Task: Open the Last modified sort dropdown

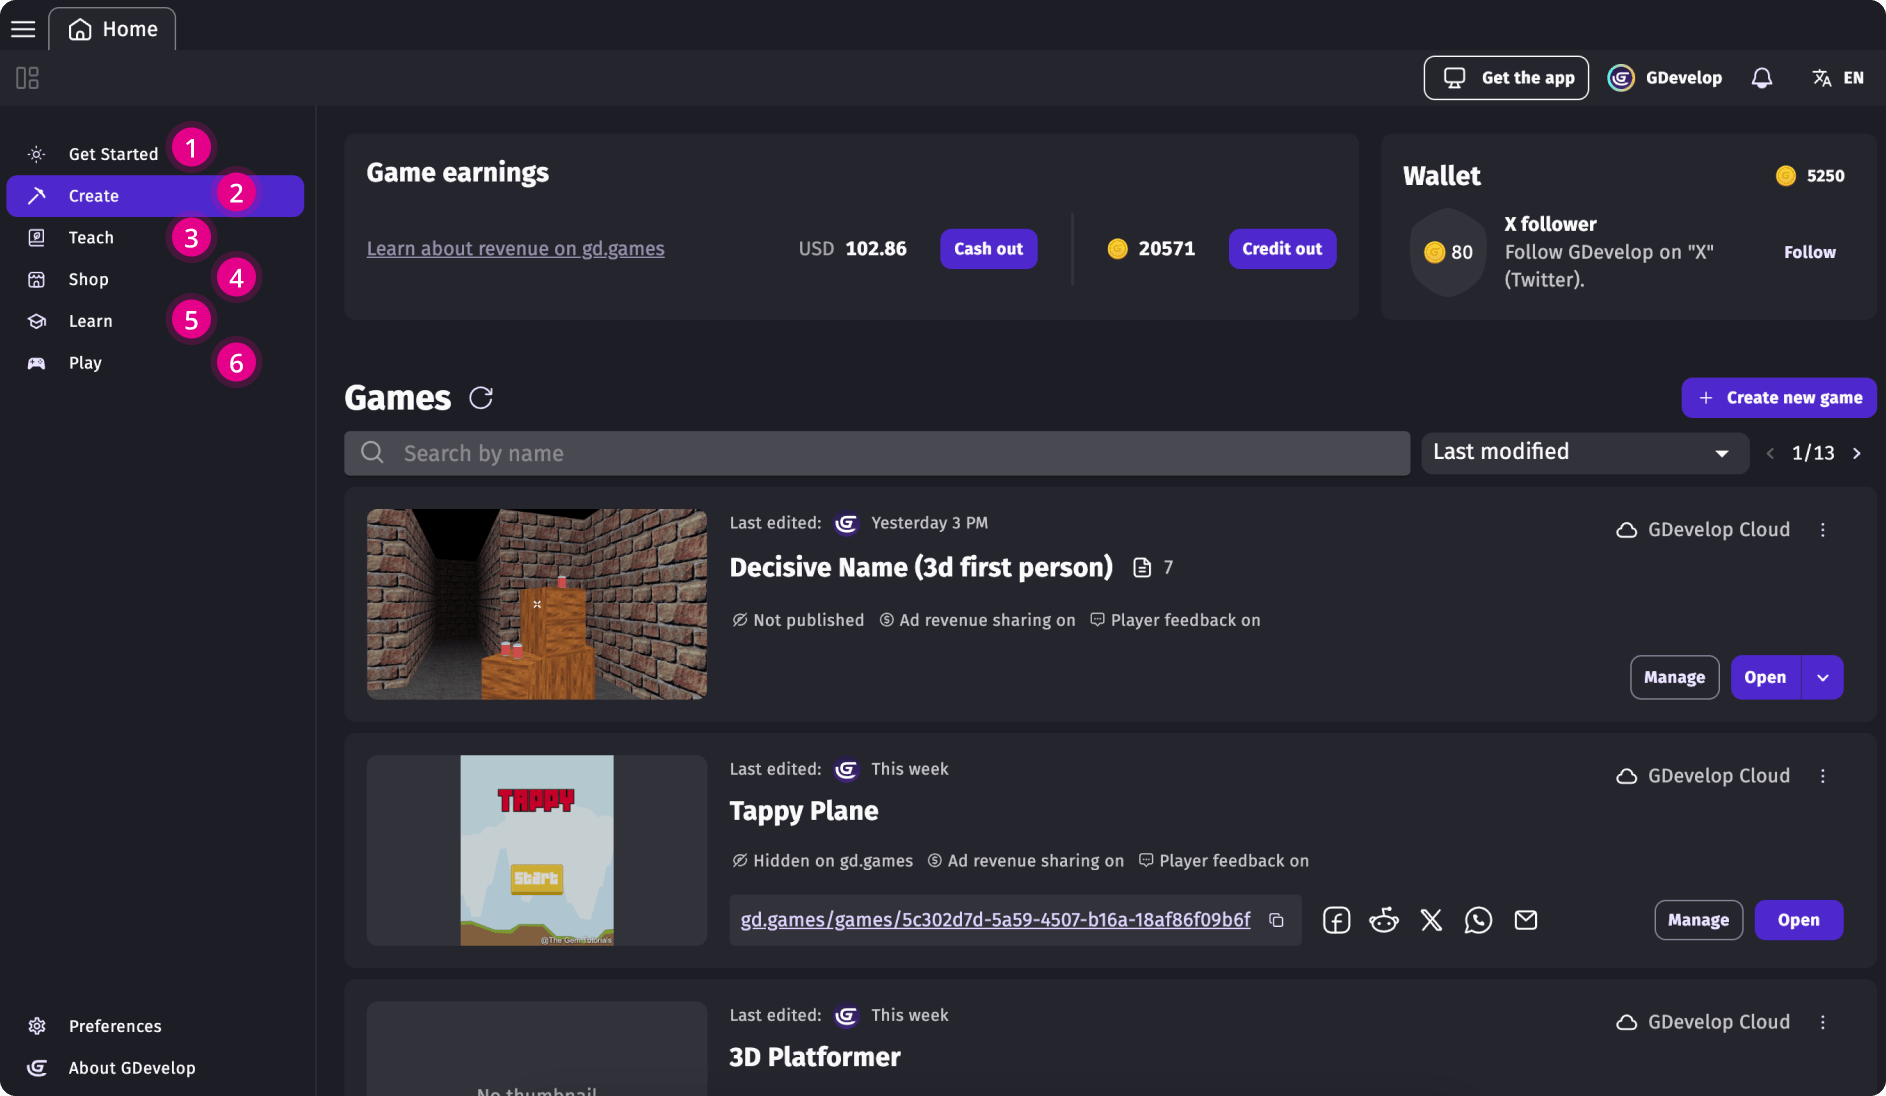Action: [1584, 452]
